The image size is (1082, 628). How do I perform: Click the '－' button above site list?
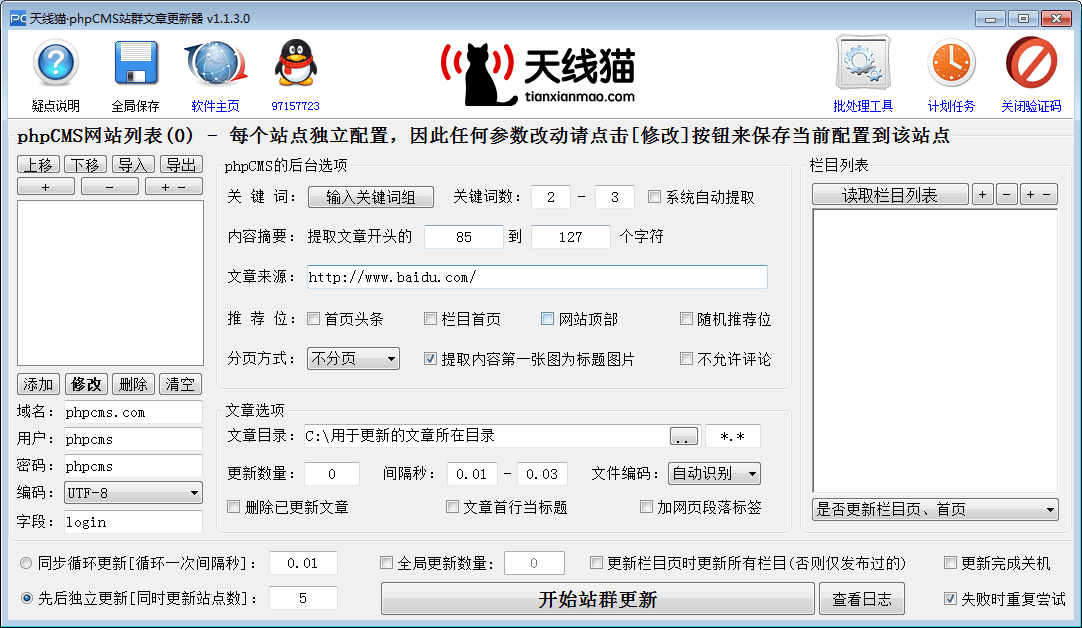[x=110, y=186]
